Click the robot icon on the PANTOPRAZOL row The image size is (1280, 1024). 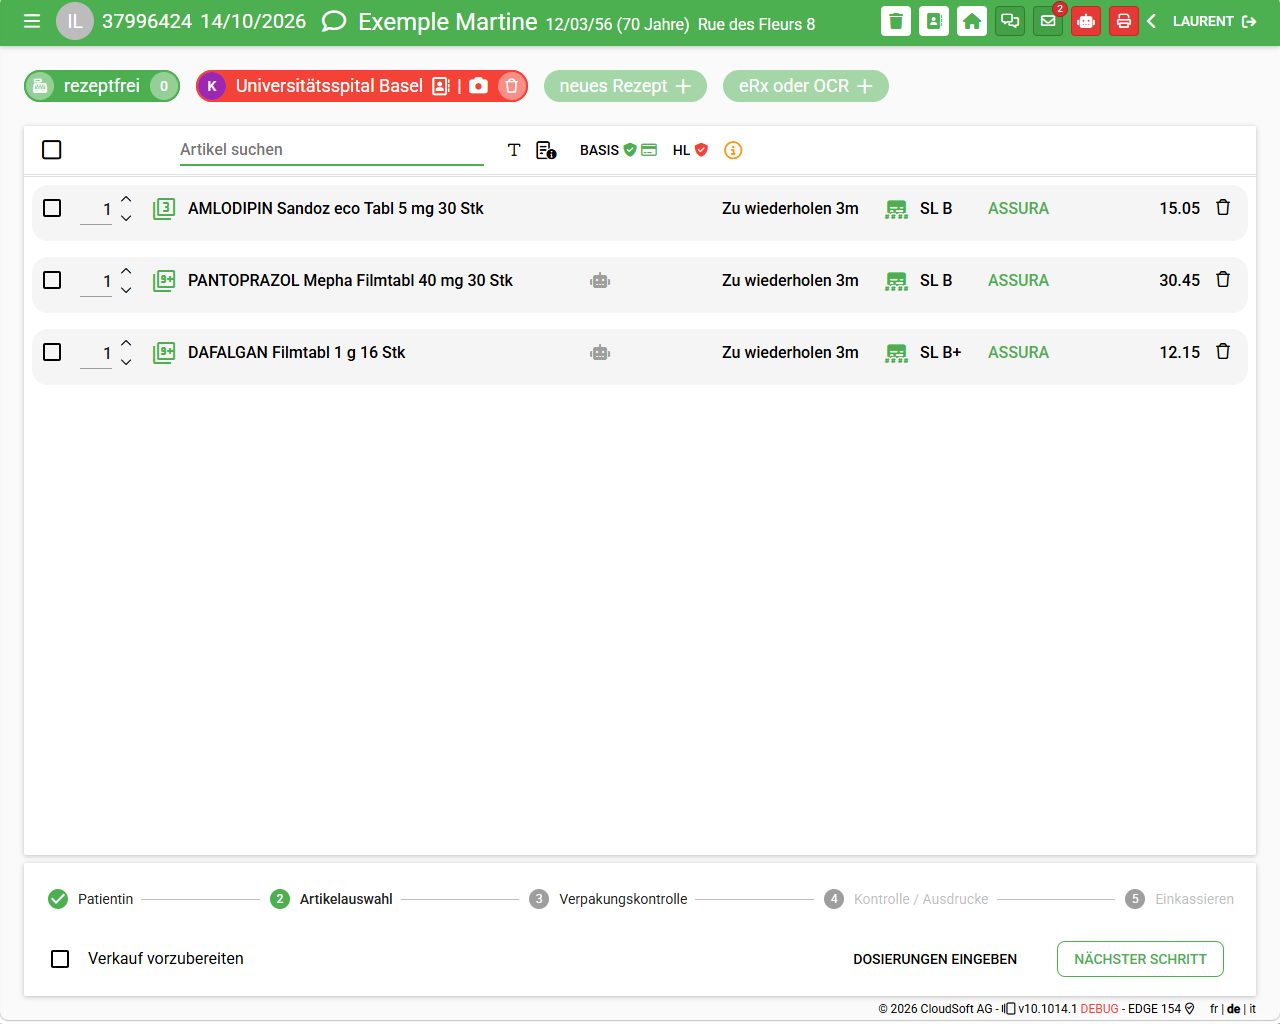tap(600, 281)
